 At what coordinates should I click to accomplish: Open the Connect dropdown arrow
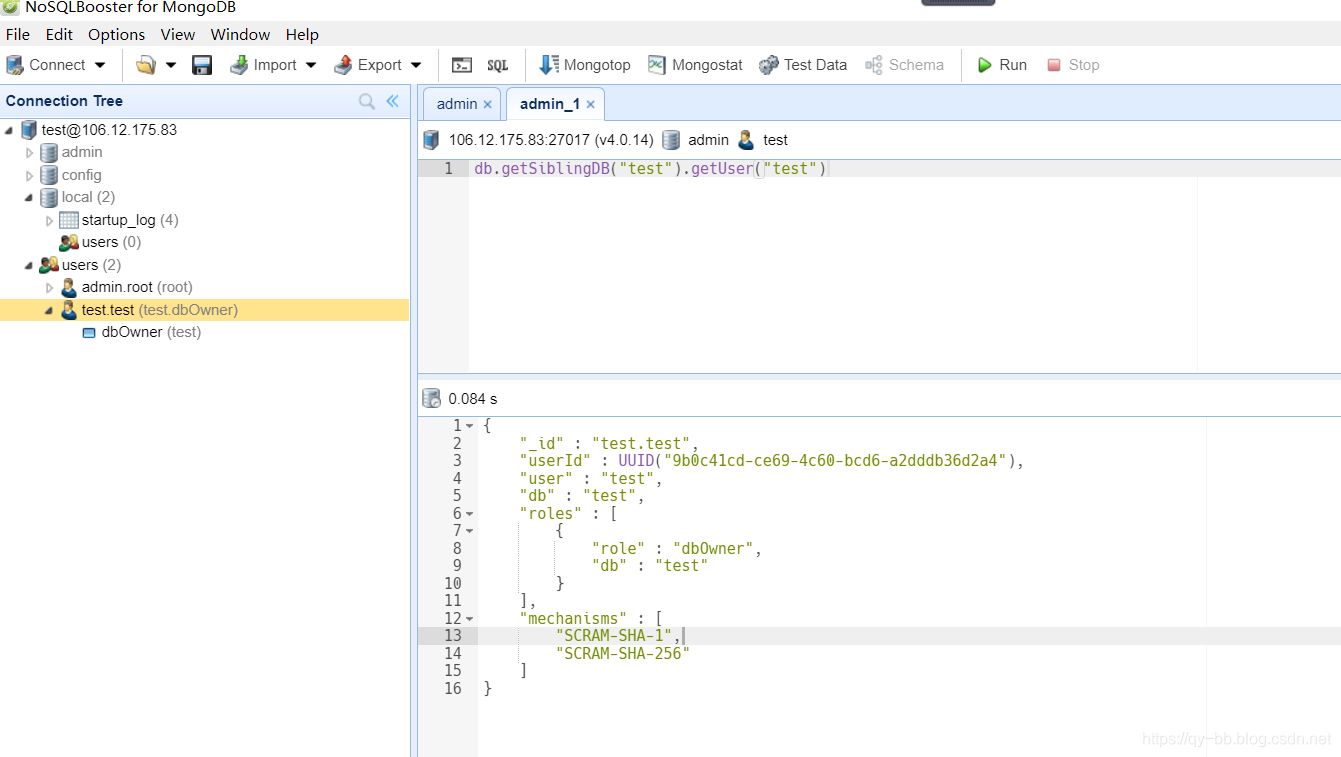click(x=100, y=65)
